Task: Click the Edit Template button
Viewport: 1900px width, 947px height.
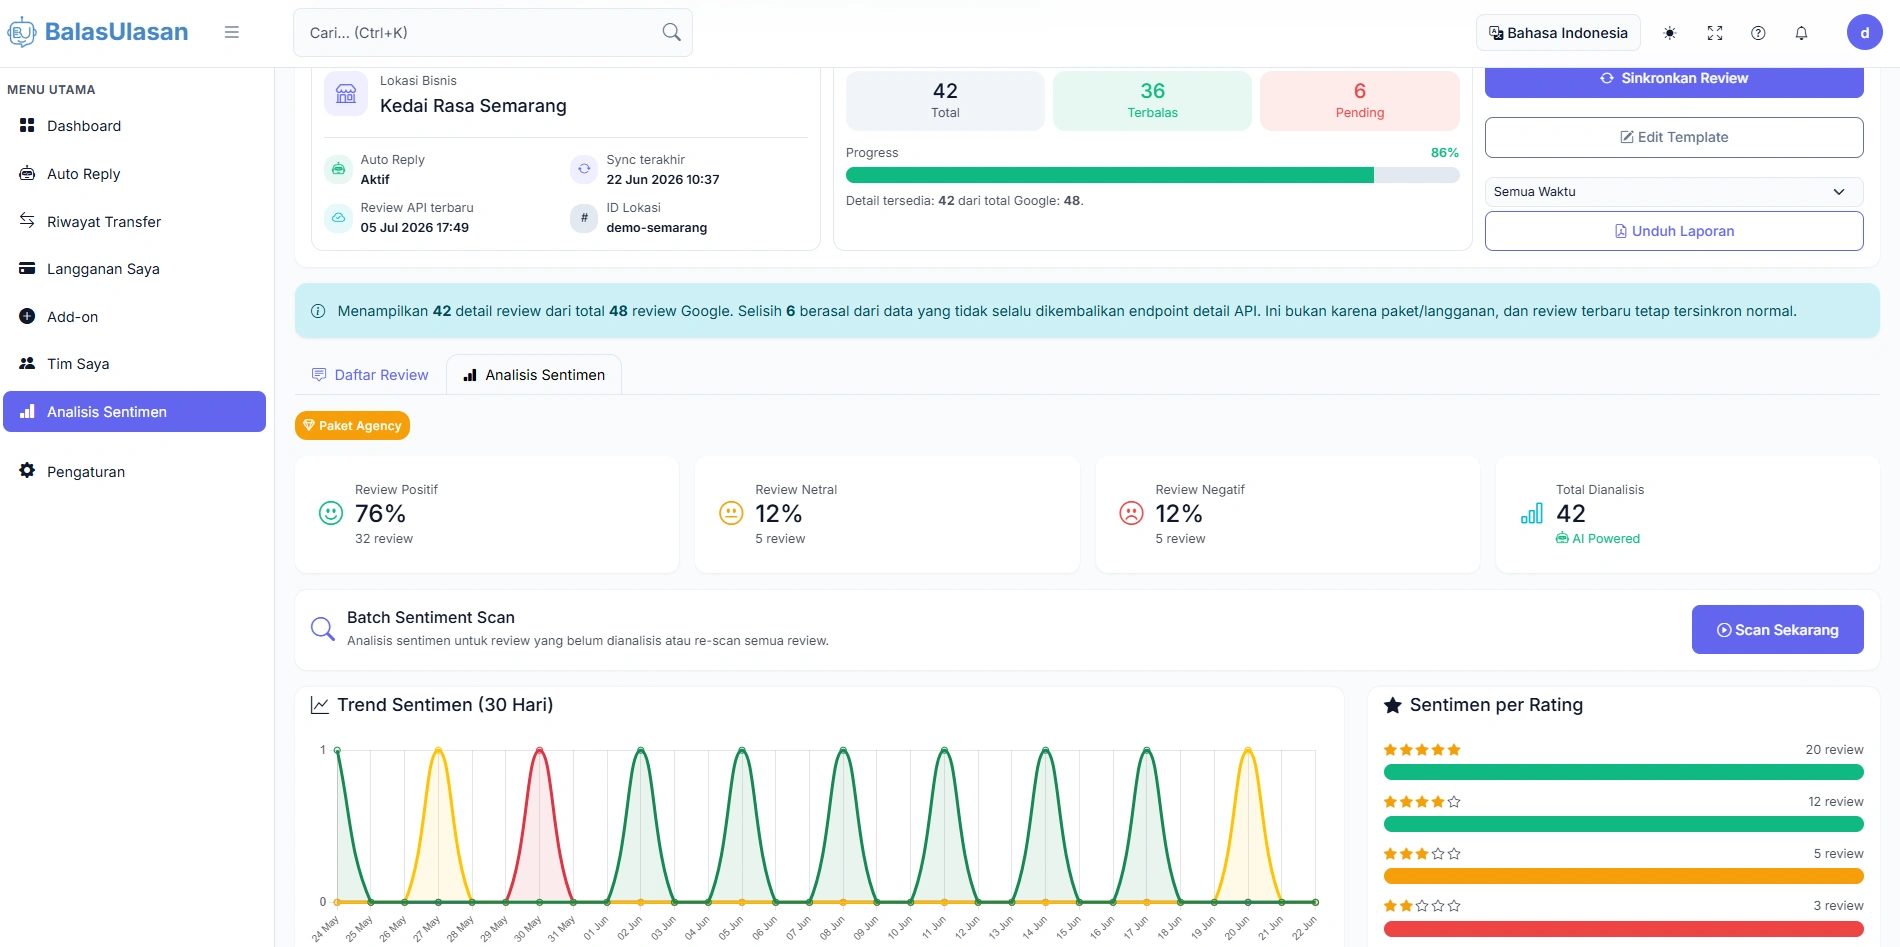Action: 1674,137
